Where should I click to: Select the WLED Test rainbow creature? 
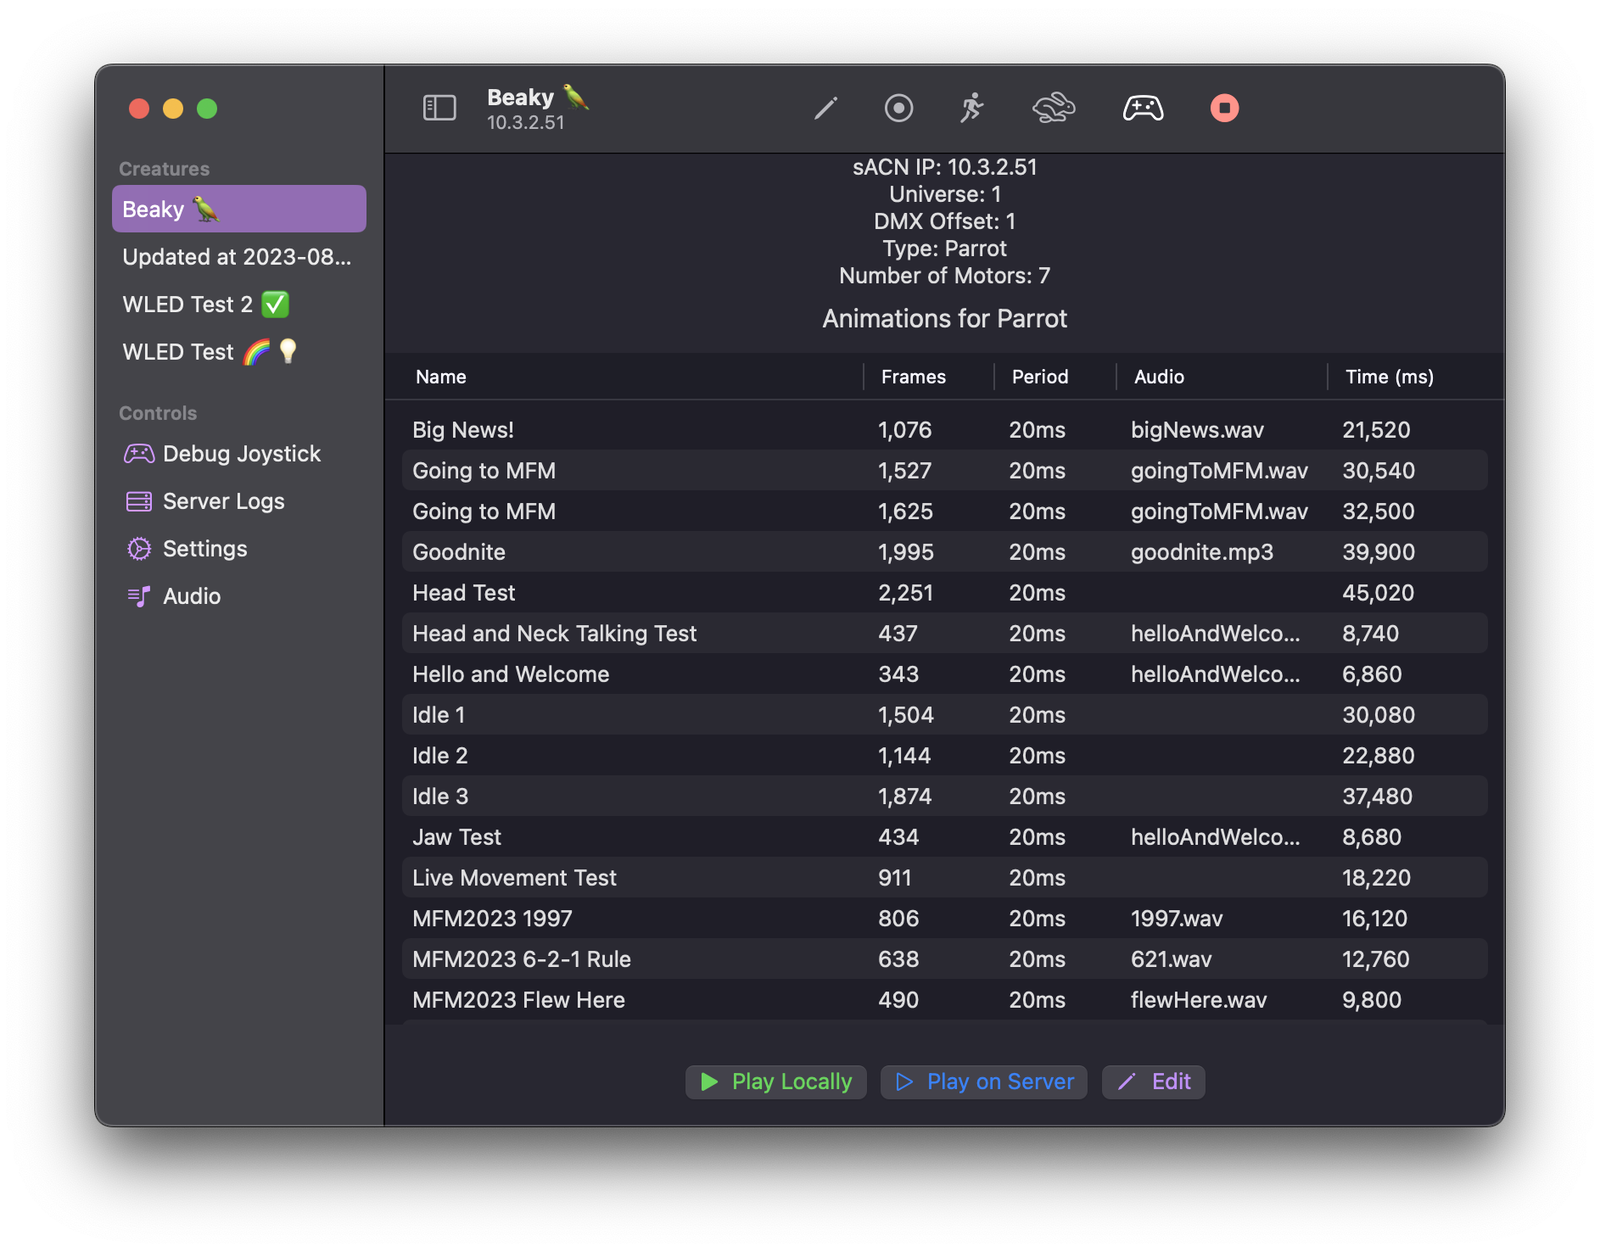(x=210, y=352)
